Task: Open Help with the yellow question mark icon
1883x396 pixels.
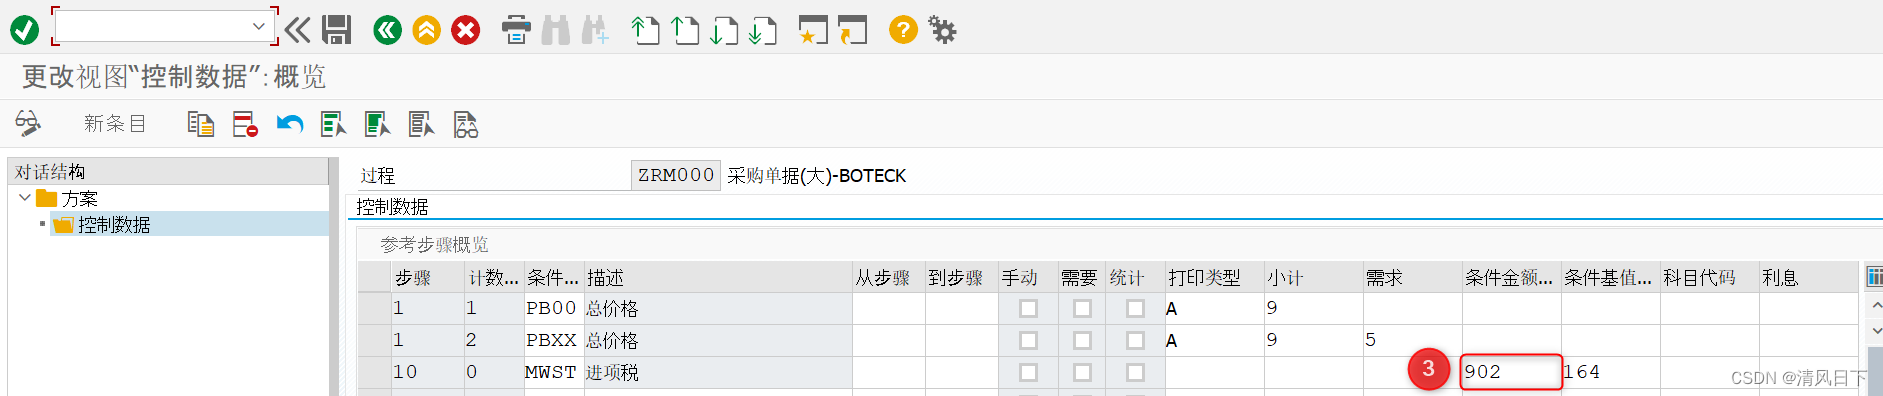Action: point(903,30)
